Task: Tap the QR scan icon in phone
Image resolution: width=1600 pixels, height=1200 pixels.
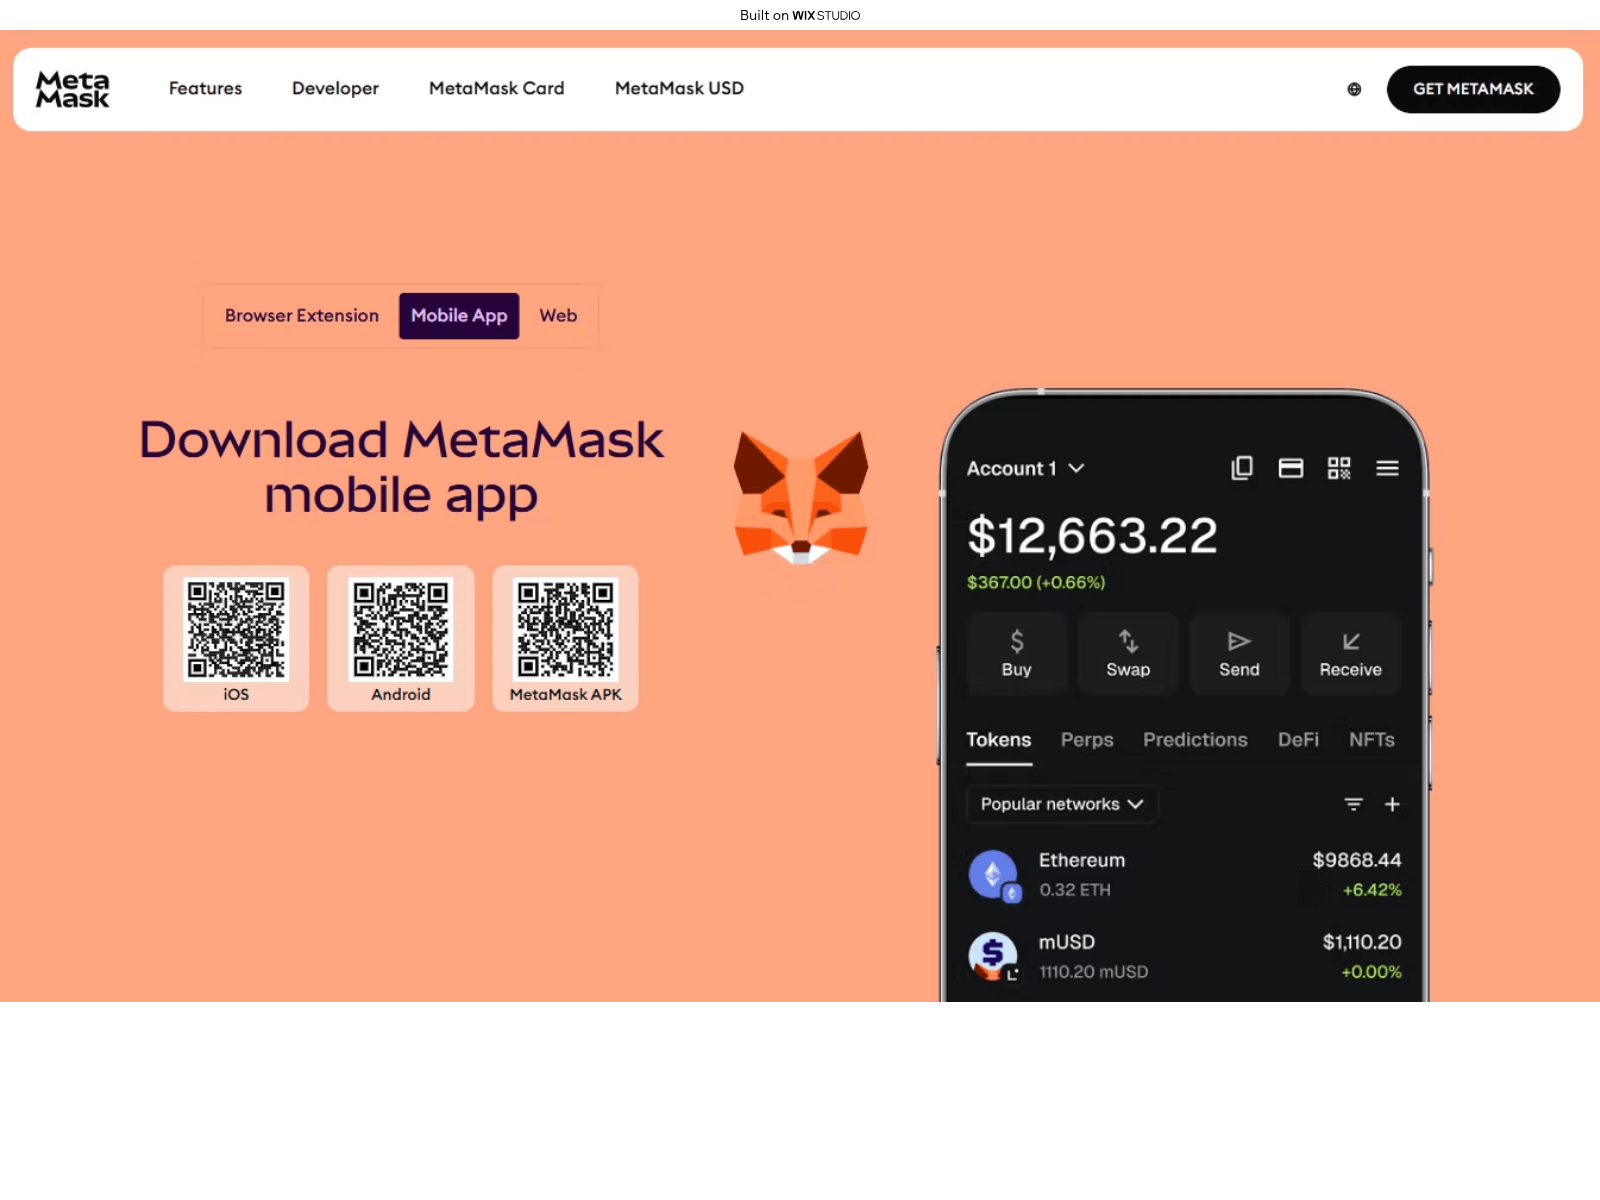Action: 1339,468
